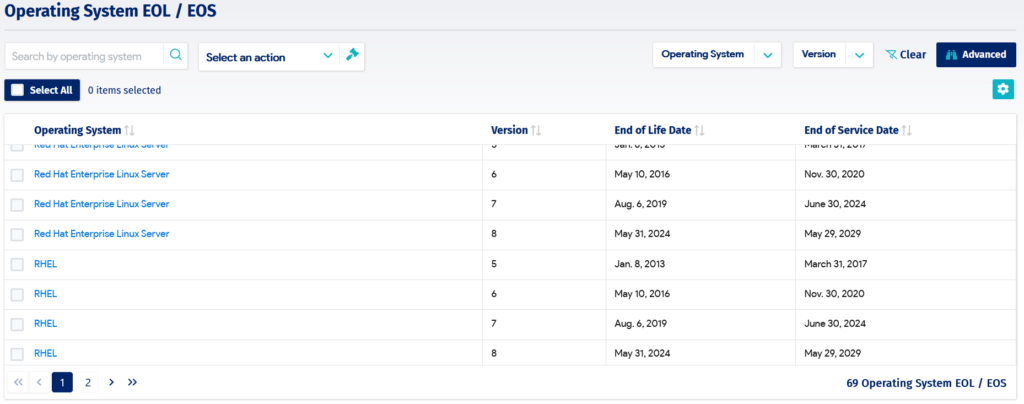
Task: Check Red Hat Enterprise Linux Server version 8 row
Action: (x=18, y=234)
